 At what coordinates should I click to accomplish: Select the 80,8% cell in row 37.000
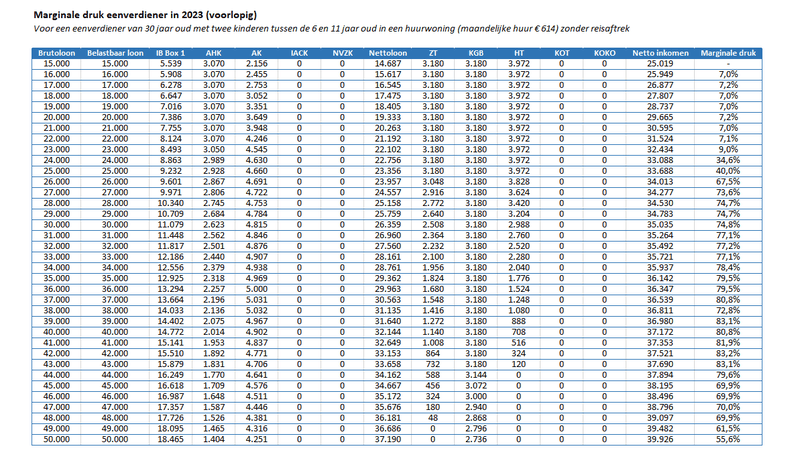pyautogui.click(x=728, y=300)
